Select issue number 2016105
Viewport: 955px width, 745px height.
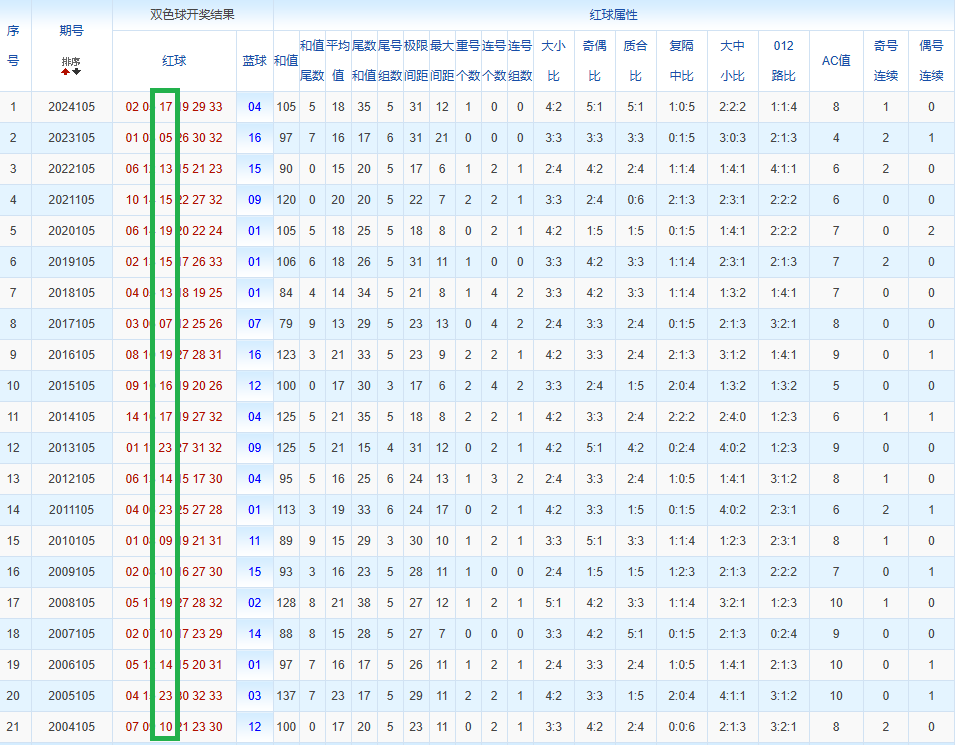tap(72, 355)
